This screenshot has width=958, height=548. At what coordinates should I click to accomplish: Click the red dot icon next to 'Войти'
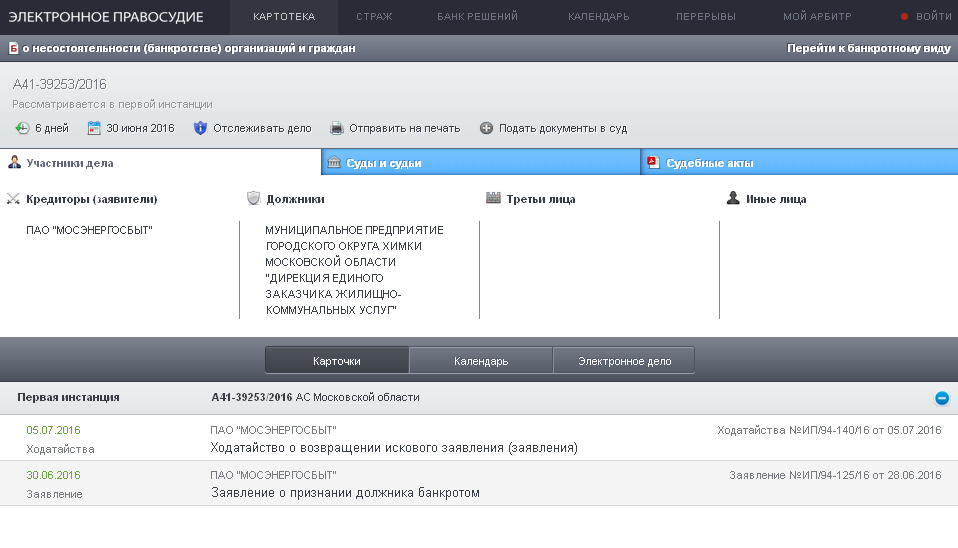(904, 16)
